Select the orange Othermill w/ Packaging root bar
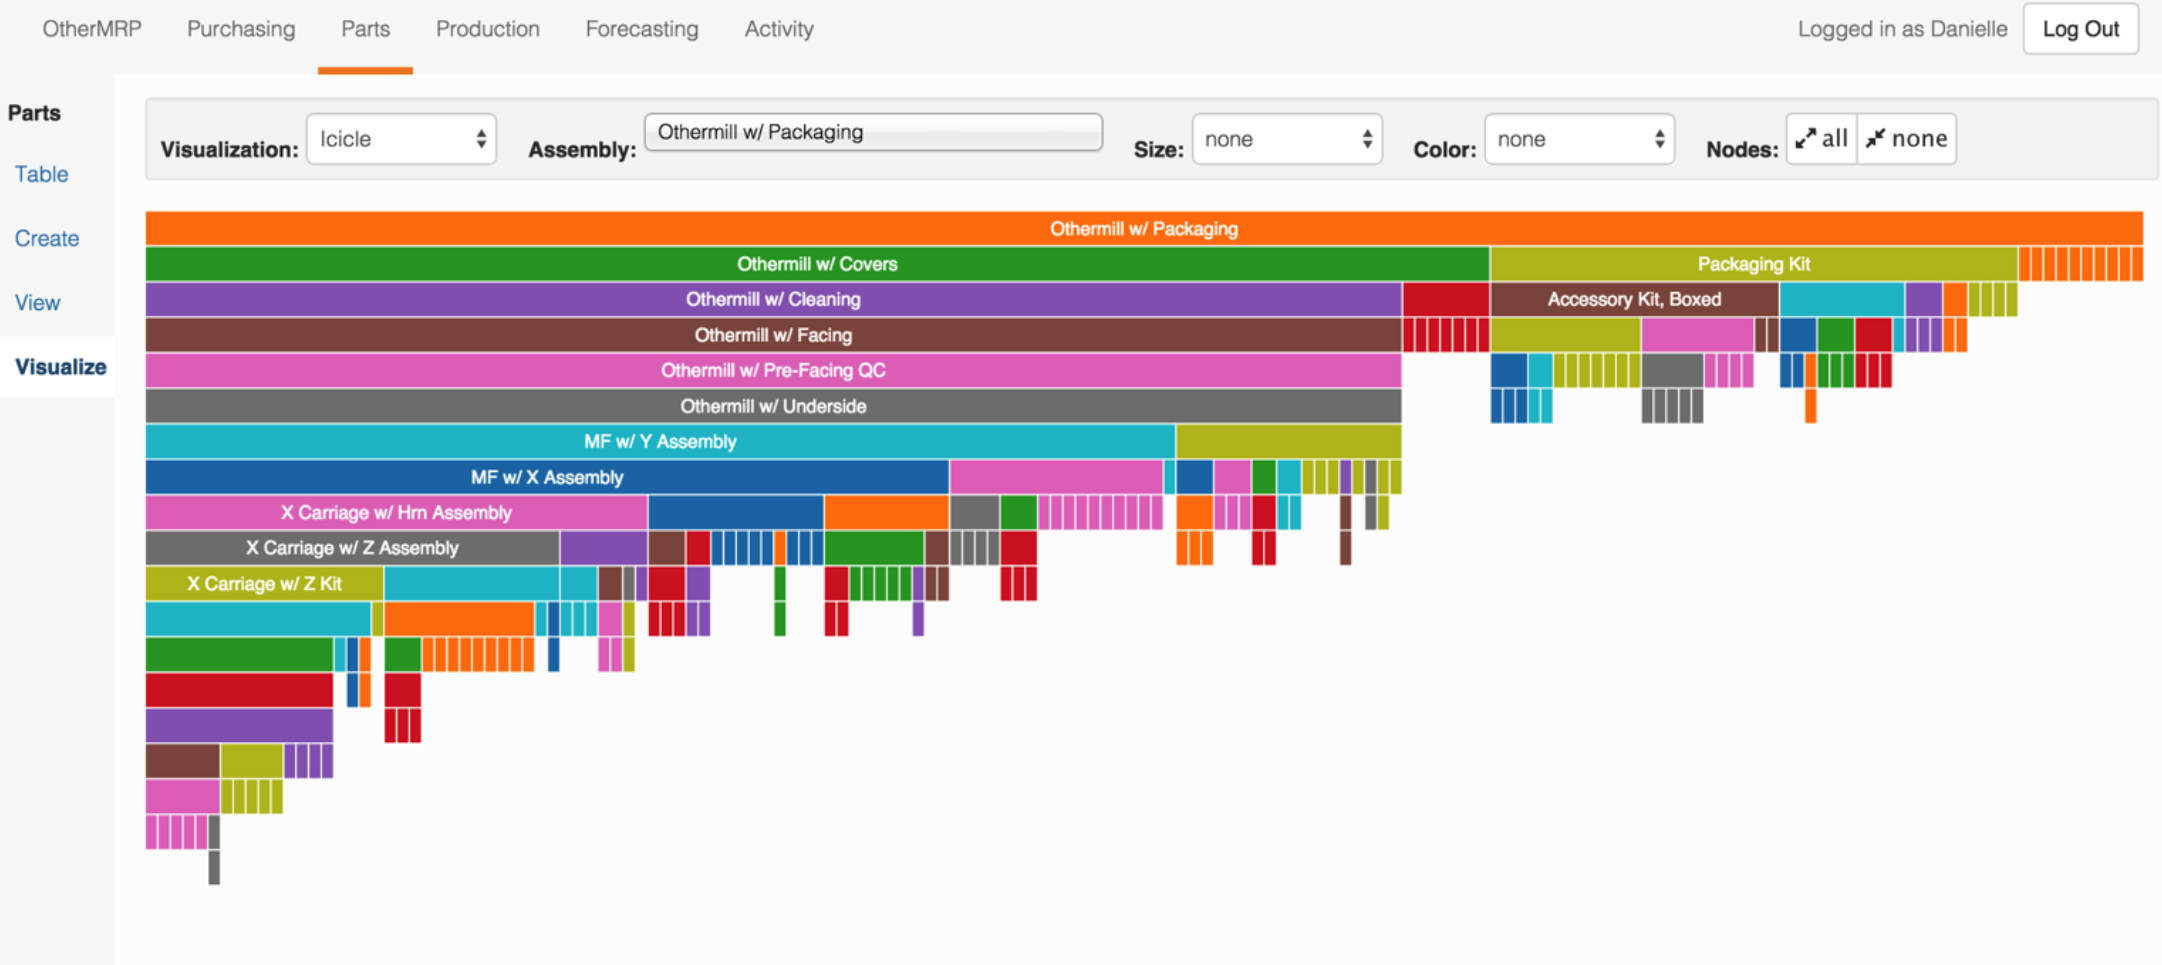The width and height of the screenshot is (2162, 965). pos(1143,229)
